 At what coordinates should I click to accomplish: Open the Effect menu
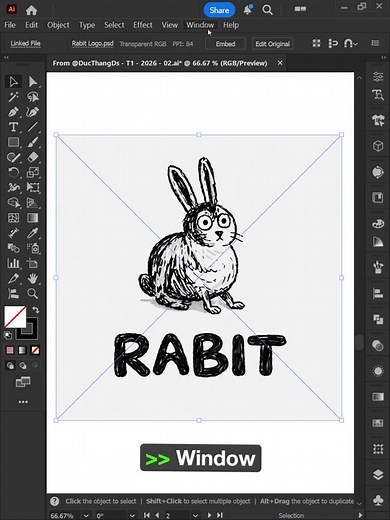point(143,25)
